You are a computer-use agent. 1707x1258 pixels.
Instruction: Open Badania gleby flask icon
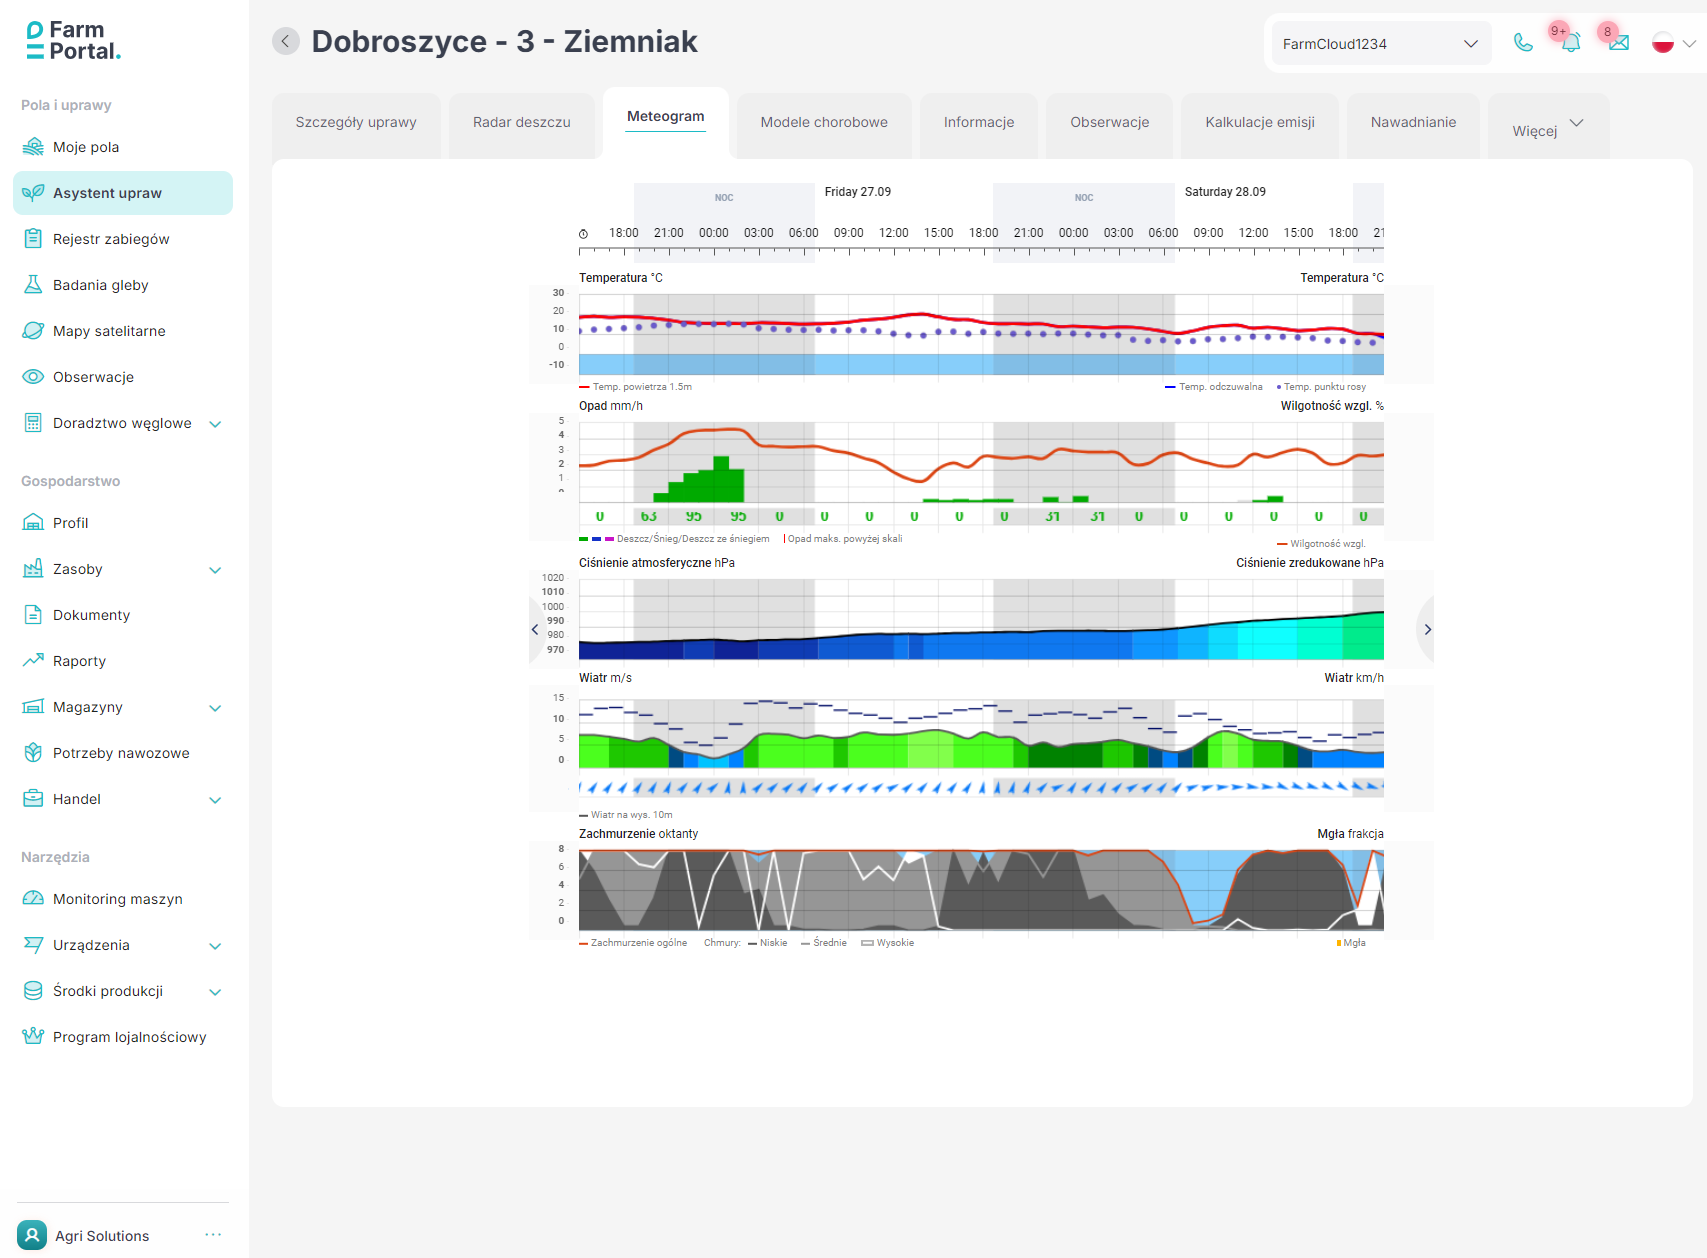pos(33,285)
